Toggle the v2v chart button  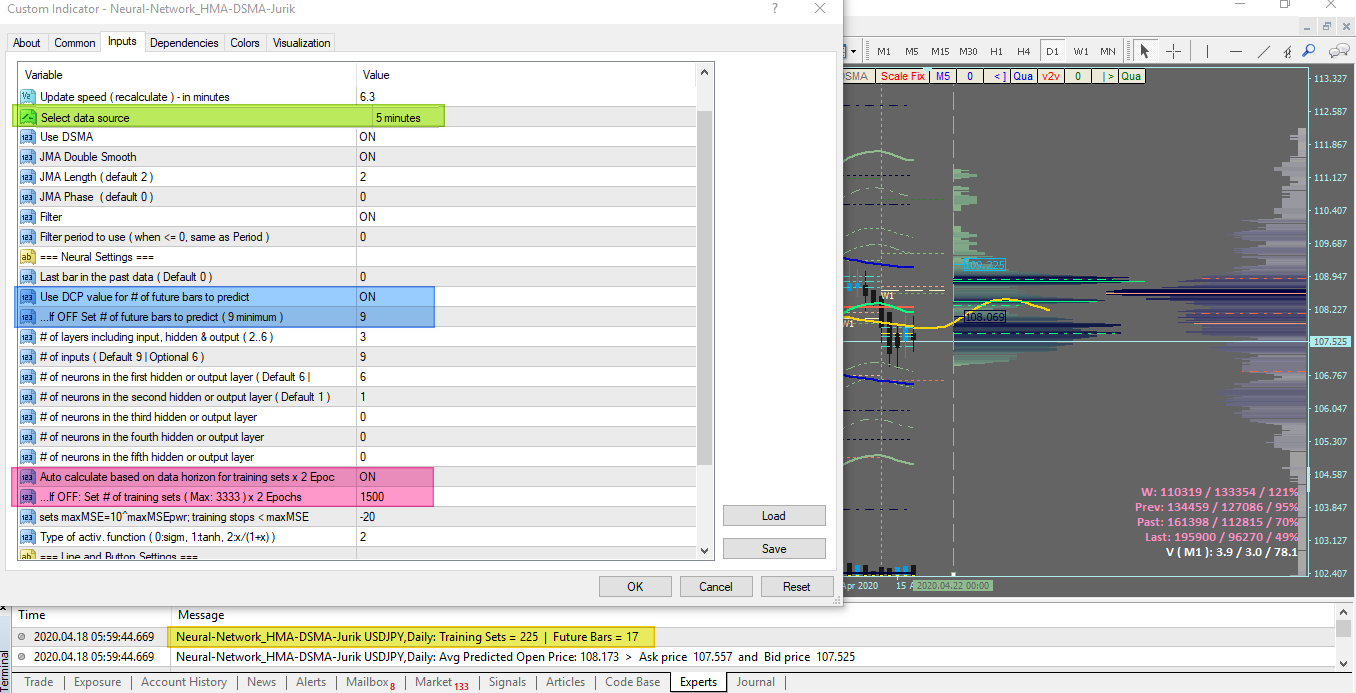point(1050,76)
